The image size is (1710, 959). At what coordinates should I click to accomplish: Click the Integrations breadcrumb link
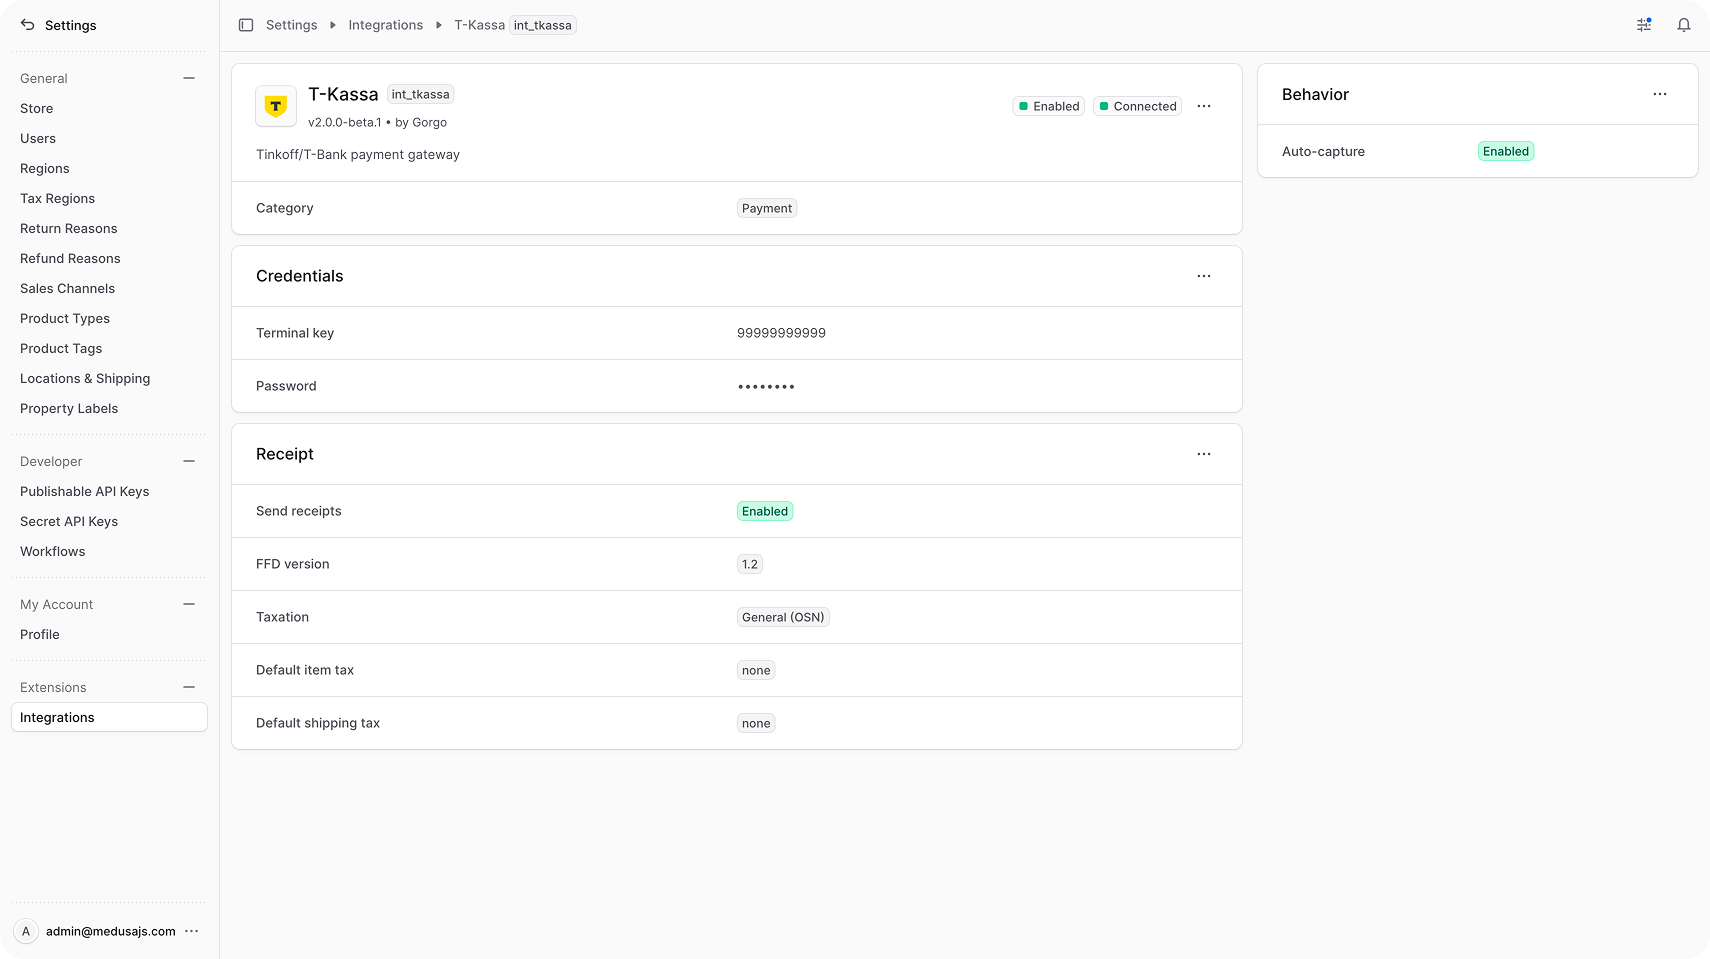385,25
